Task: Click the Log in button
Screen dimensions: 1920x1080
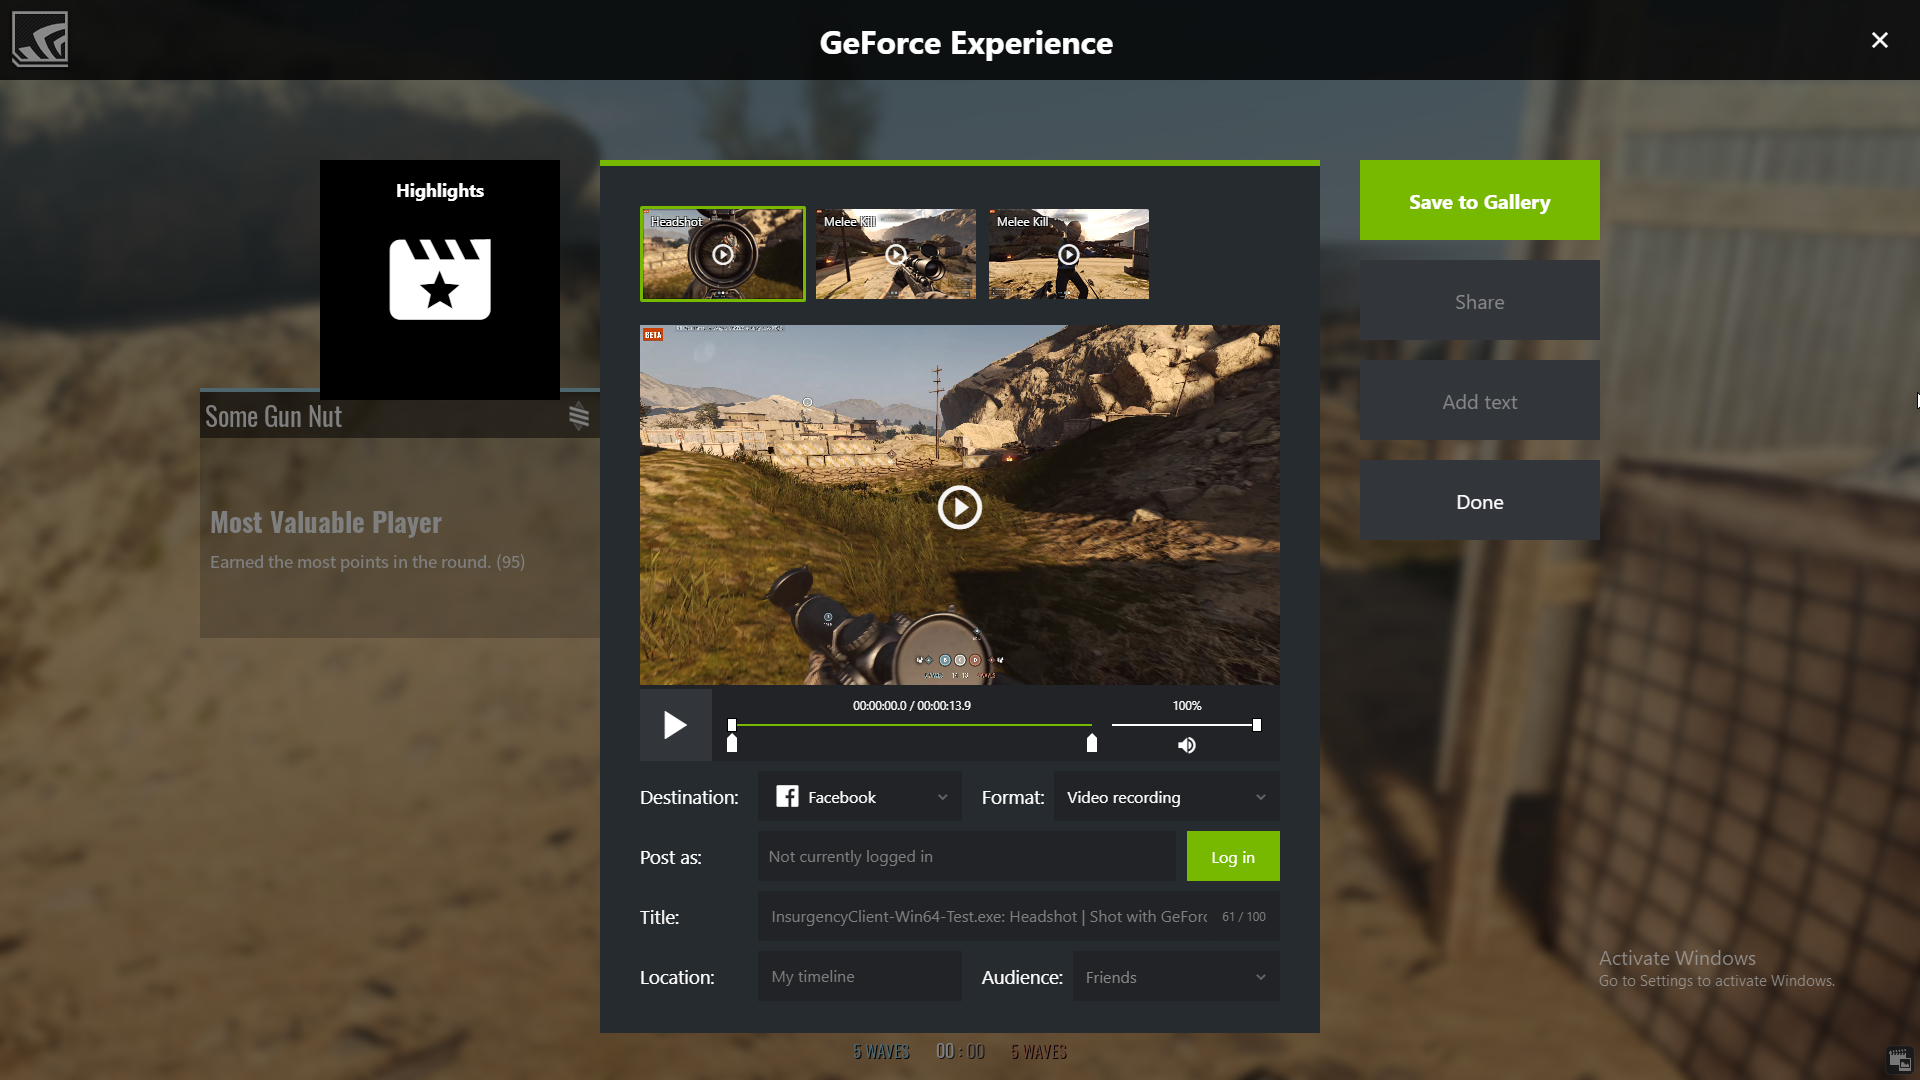Action: coord(1232,857)
